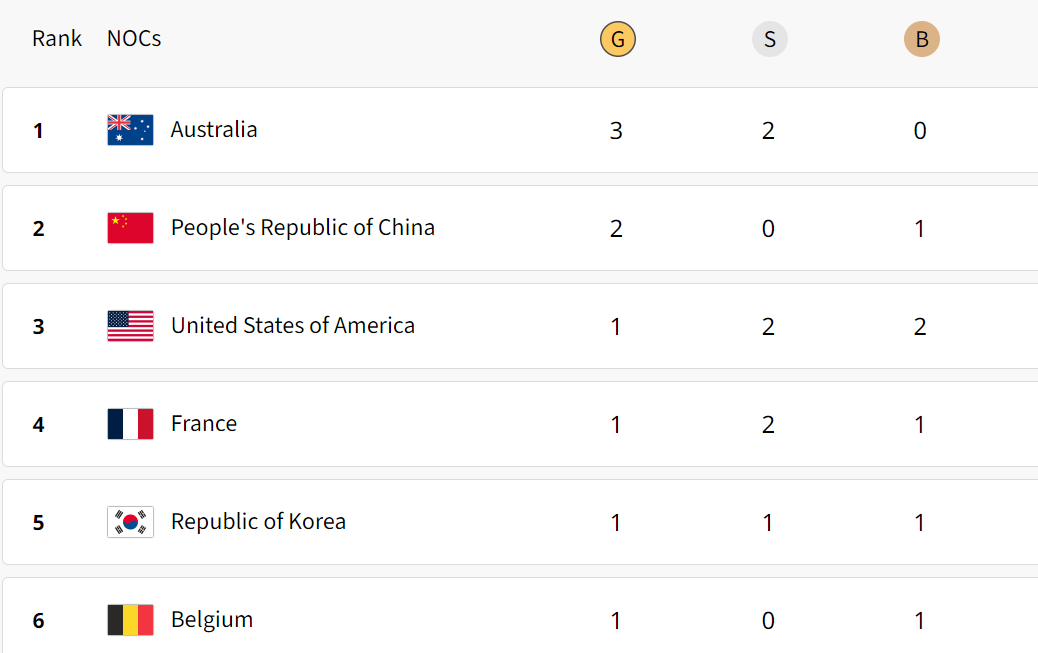Image resolution: width=1038 pixels, height=653 pixels.
Task: Click Australia's gold medal count
Action: point(616,130)
